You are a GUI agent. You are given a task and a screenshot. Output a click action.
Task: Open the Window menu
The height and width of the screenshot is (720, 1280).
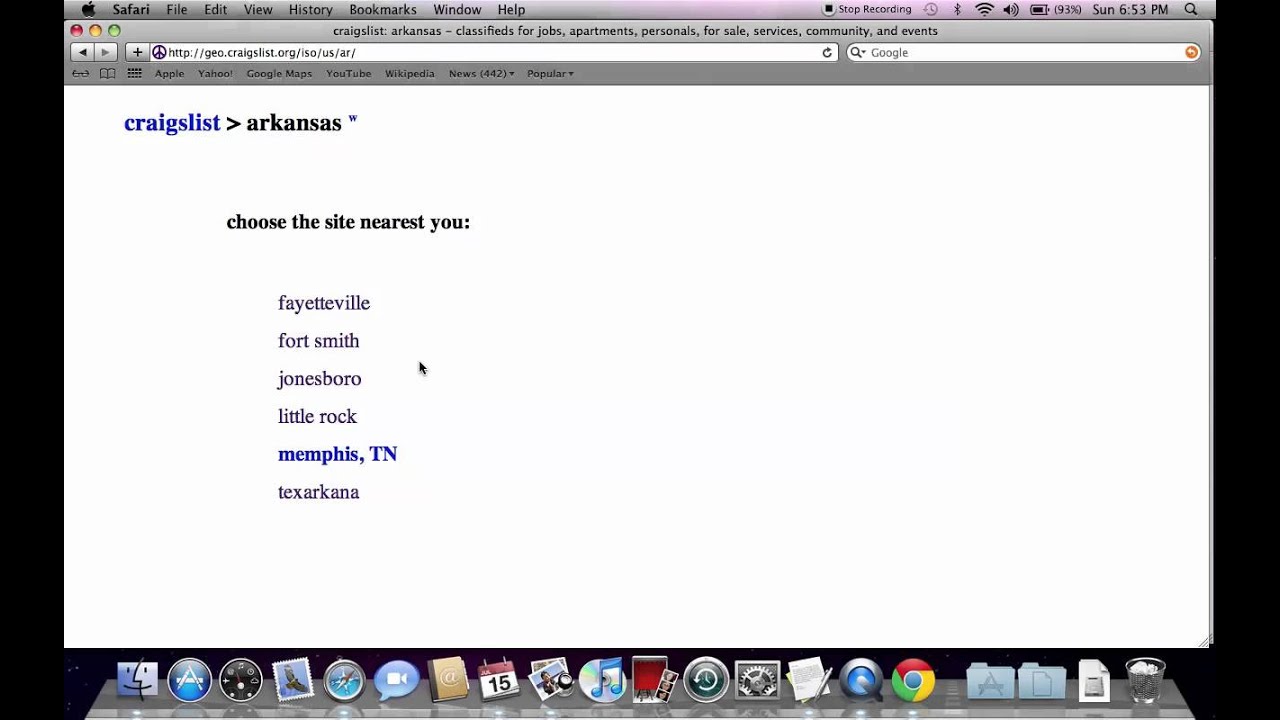(457, 10)
